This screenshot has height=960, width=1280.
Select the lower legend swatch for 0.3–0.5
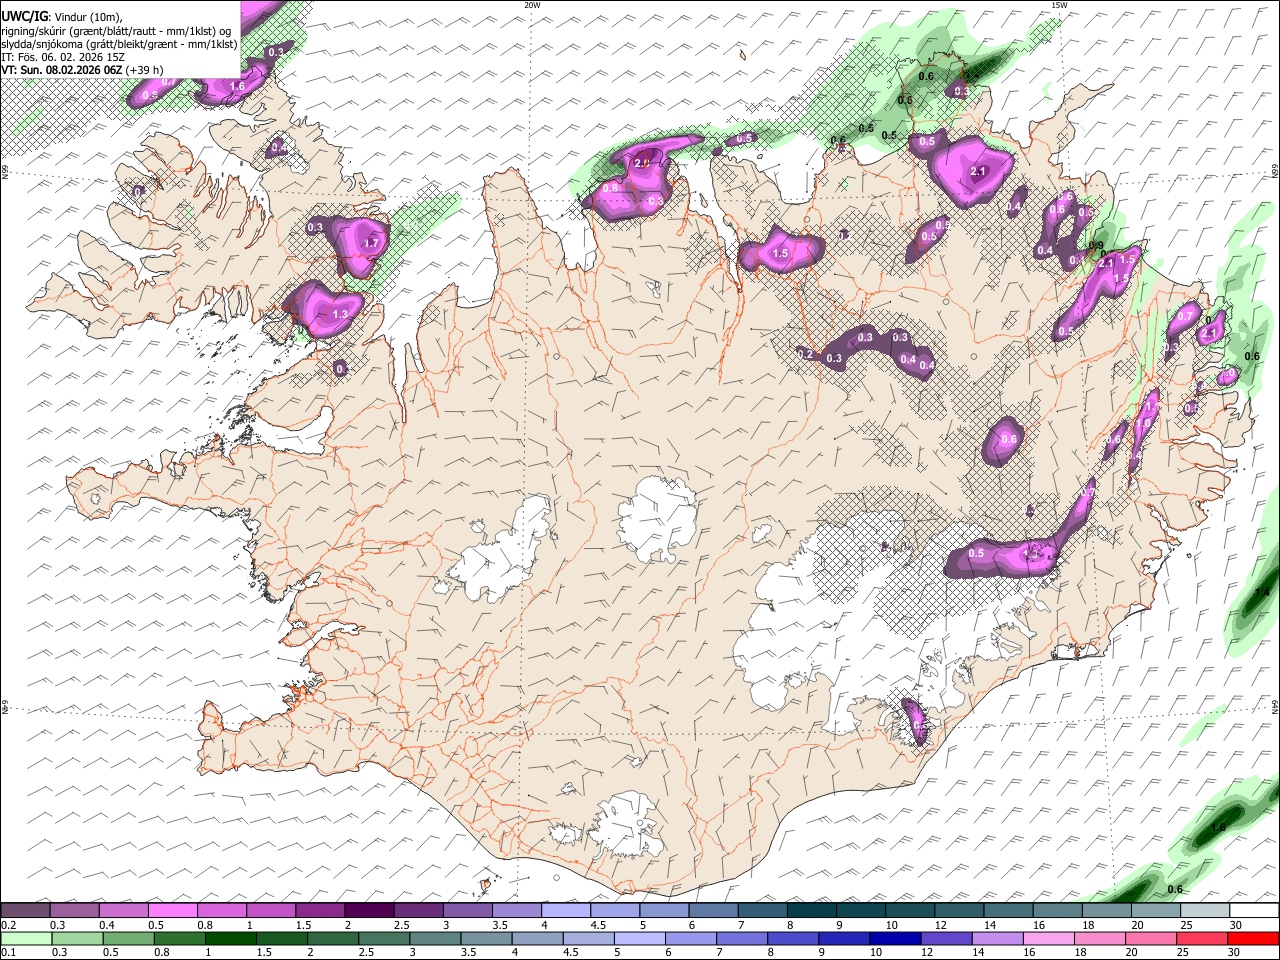tap(77, 938)
